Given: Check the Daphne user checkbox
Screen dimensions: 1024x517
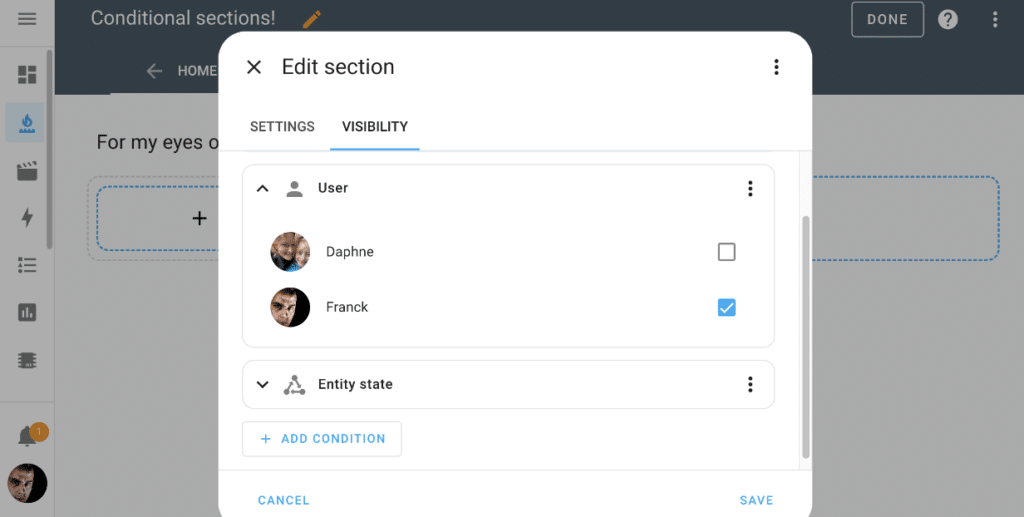Looking at the screenshot, I should coord(727,252).
